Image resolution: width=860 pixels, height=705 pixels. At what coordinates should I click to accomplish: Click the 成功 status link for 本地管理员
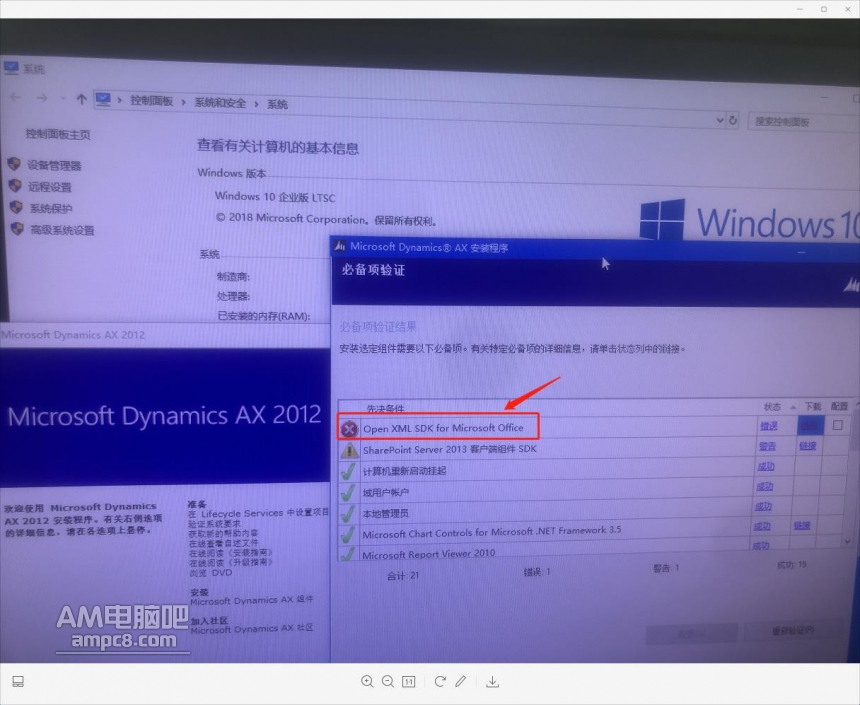[763, 506]
